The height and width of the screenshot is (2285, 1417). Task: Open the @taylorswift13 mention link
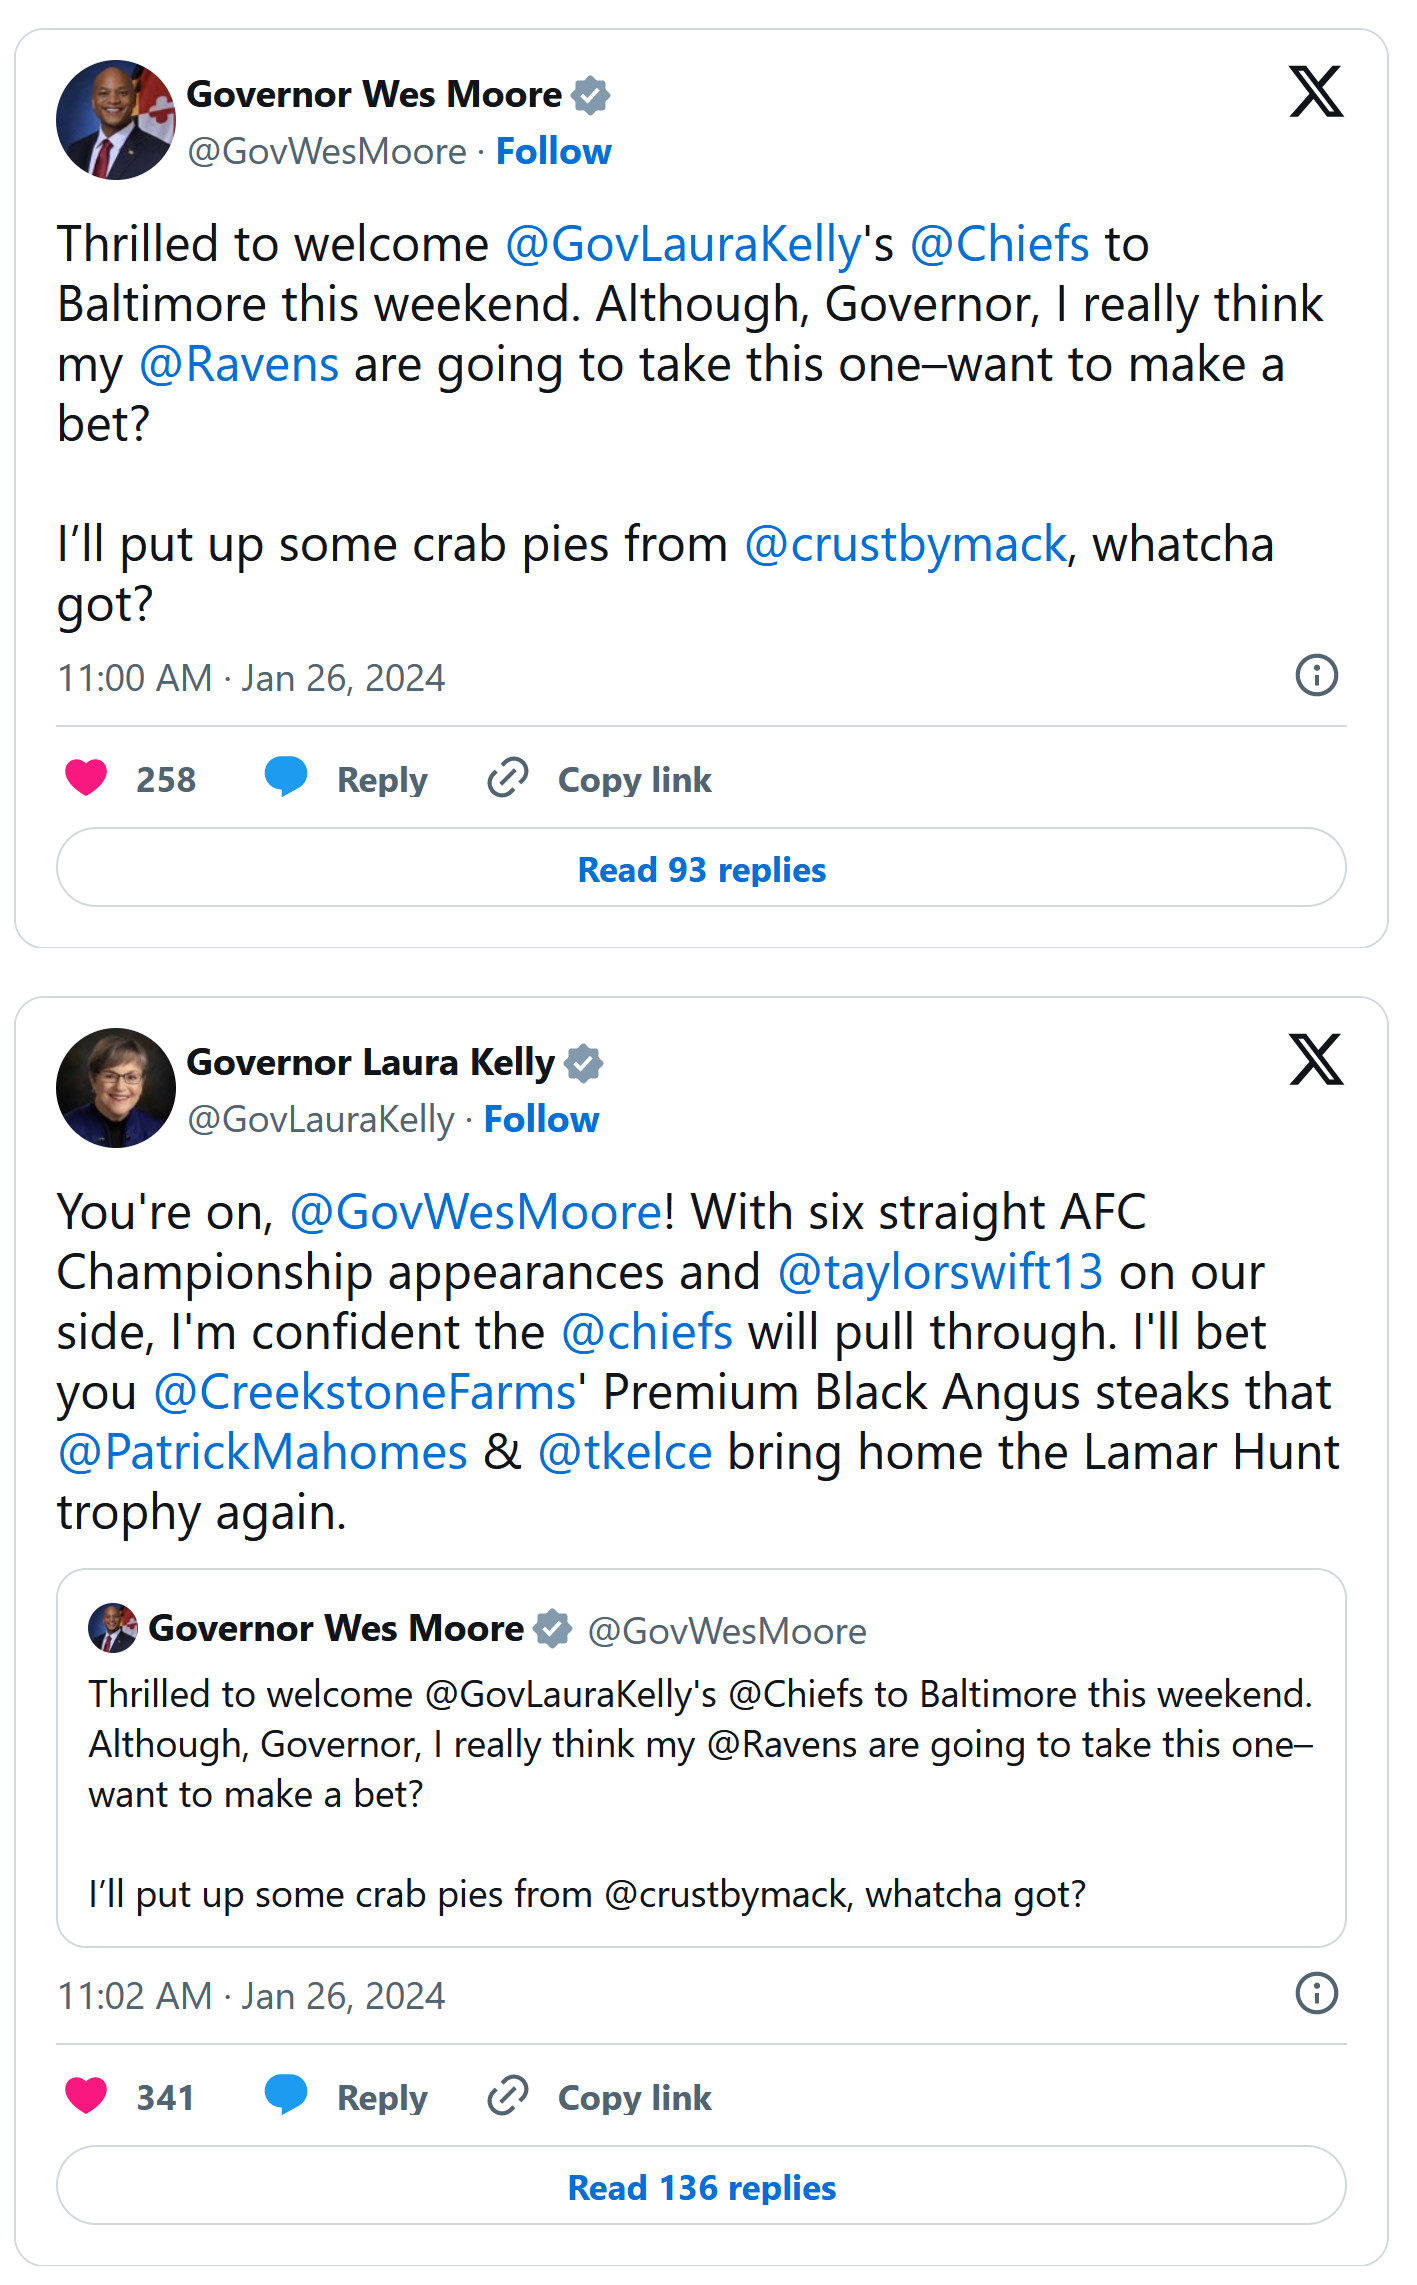(x=940, y=1273)
